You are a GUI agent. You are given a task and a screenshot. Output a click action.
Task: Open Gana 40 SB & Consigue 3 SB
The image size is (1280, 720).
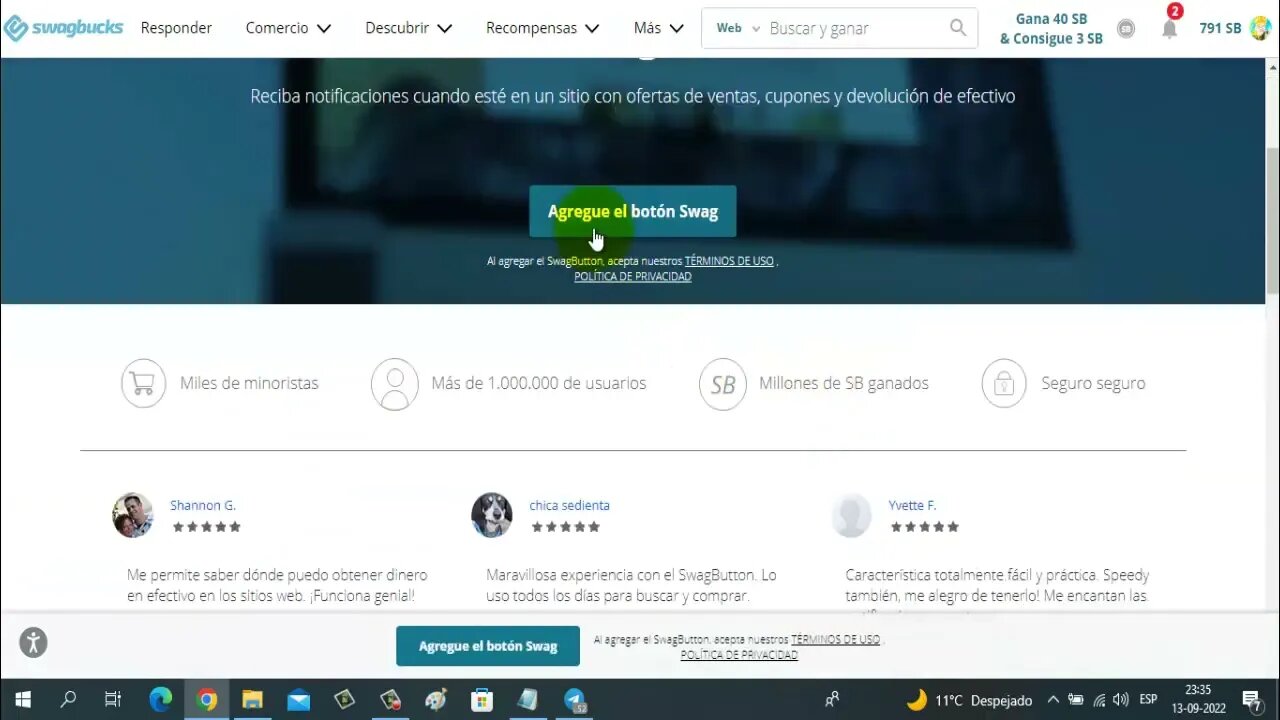point(1051,29)
